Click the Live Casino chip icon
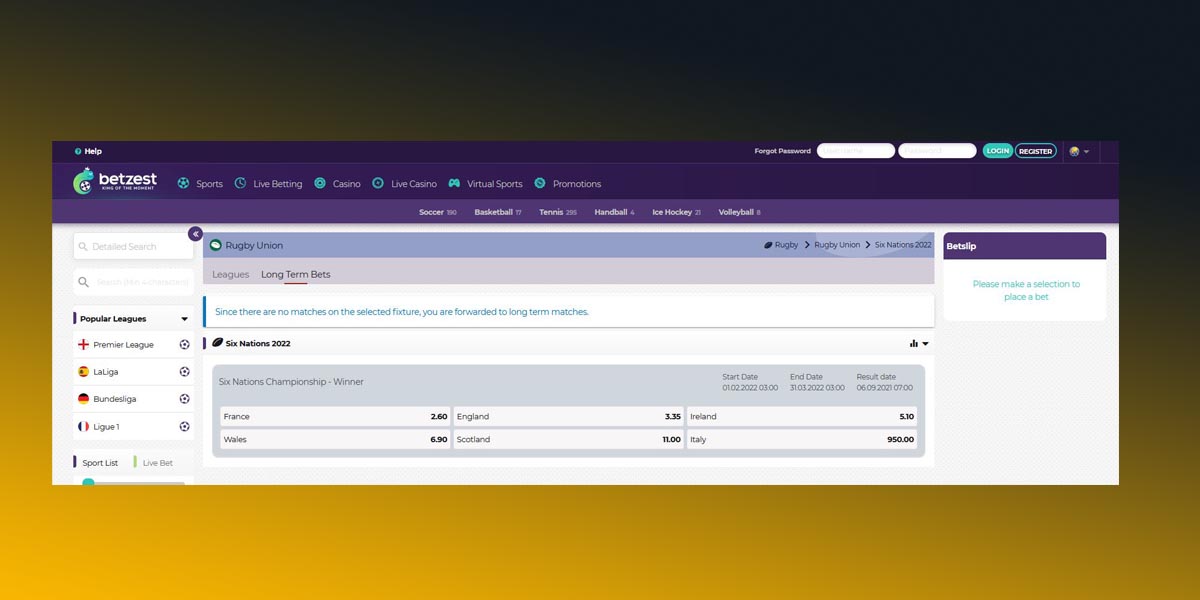The height and width of the screenshot is (600, 1200). [378, 183]
